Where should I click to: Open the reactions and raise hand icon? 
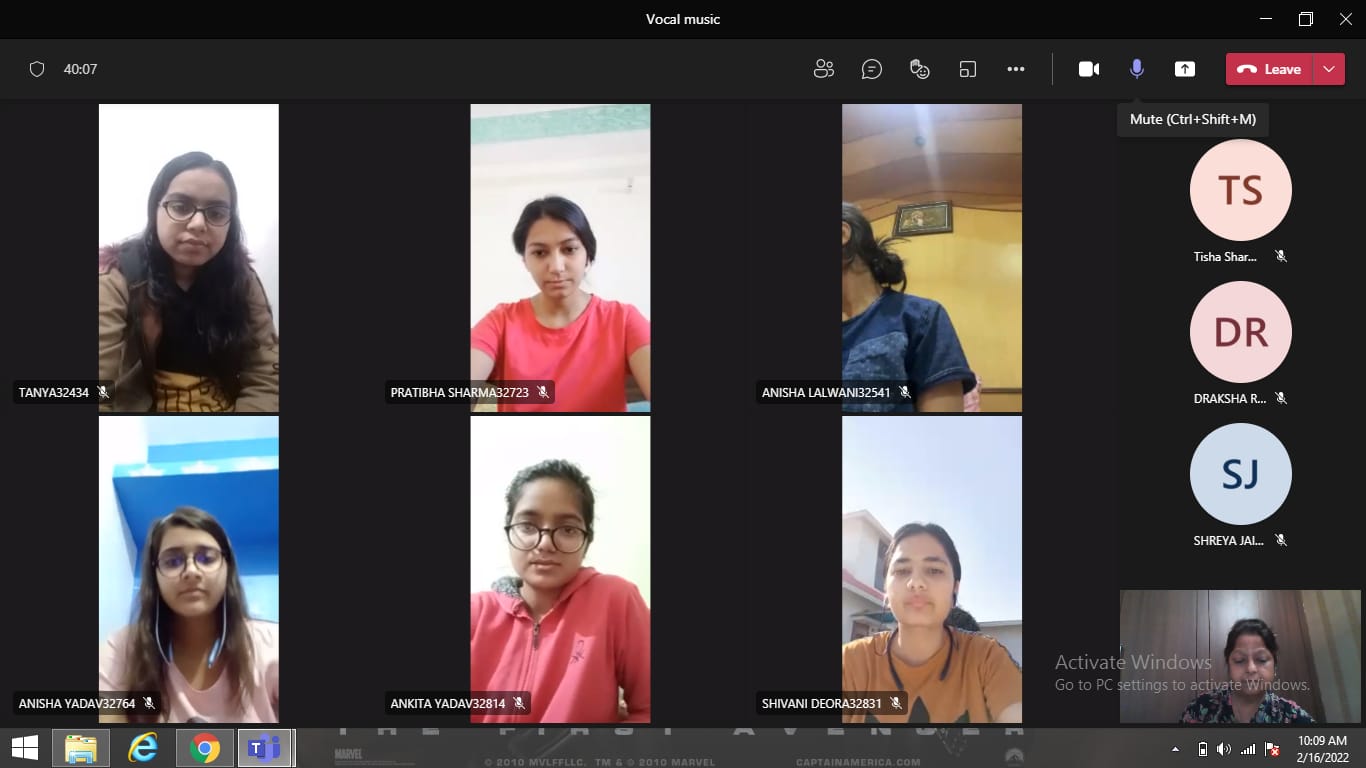coord(920,69)
